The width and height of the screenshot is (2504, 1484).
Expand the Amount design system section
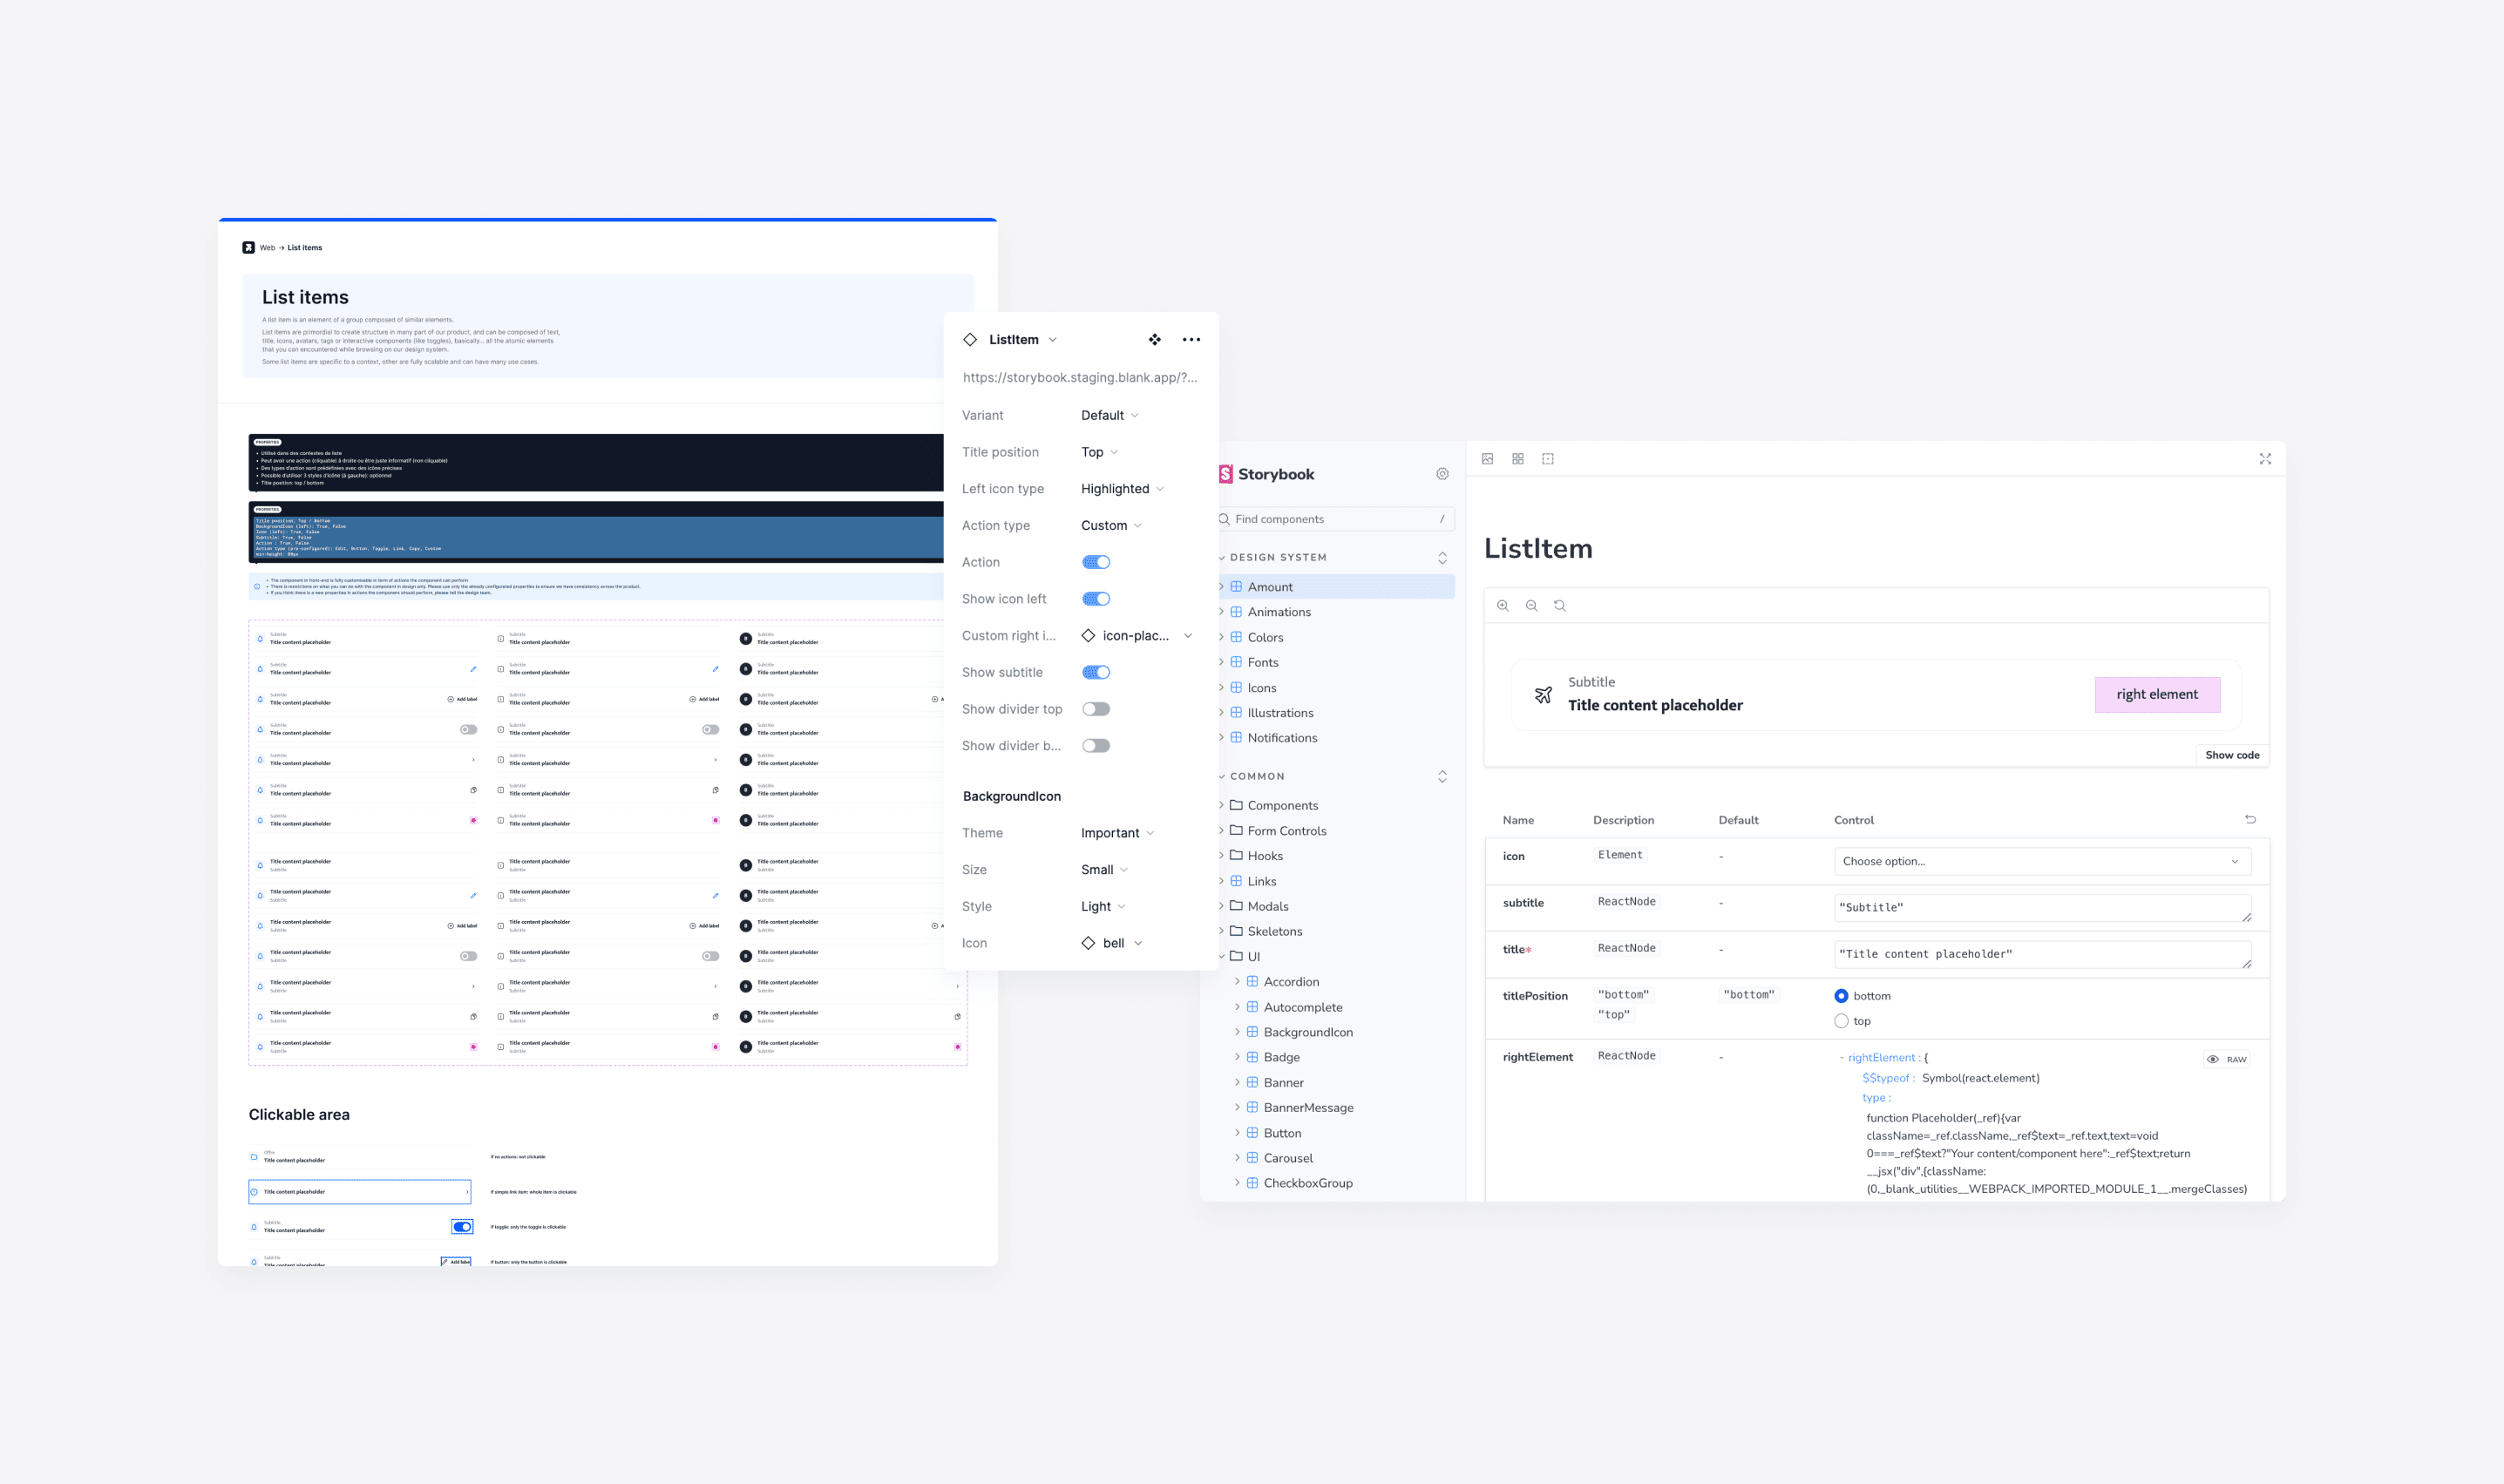1221,586
